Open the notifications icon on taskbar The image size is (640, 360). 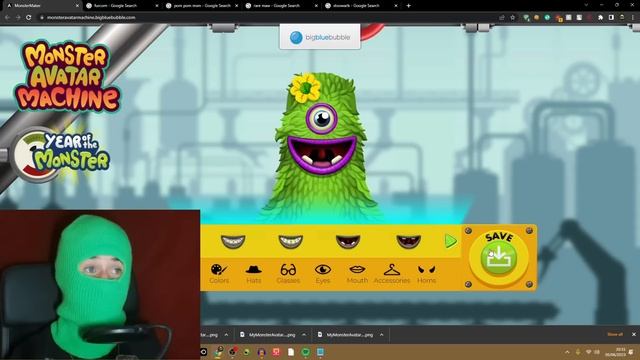pos(632,352)
